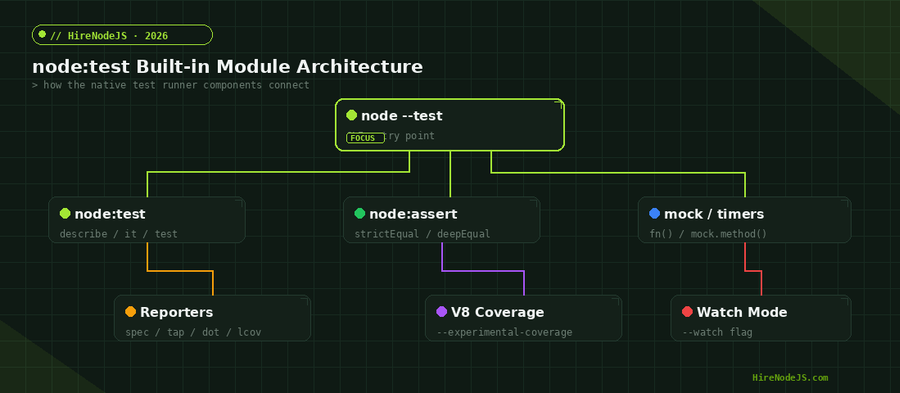Click the purple dot beside V8 Coverage

tap(441, 312)
